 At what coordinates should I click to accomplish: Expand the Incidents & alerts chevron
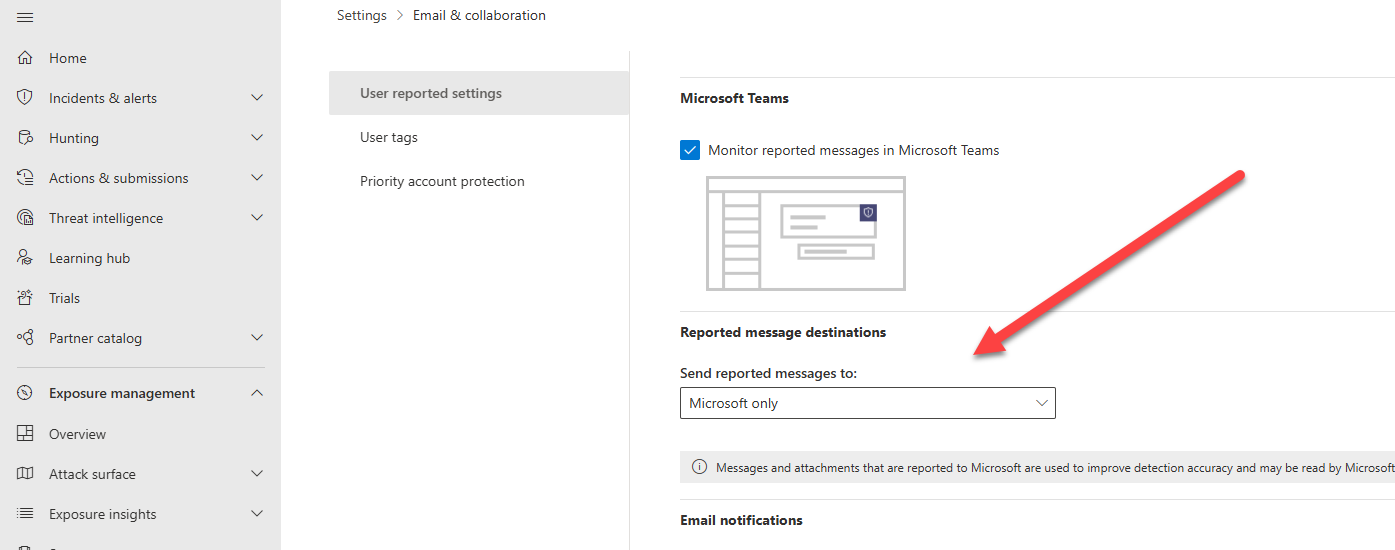point(257,98)
